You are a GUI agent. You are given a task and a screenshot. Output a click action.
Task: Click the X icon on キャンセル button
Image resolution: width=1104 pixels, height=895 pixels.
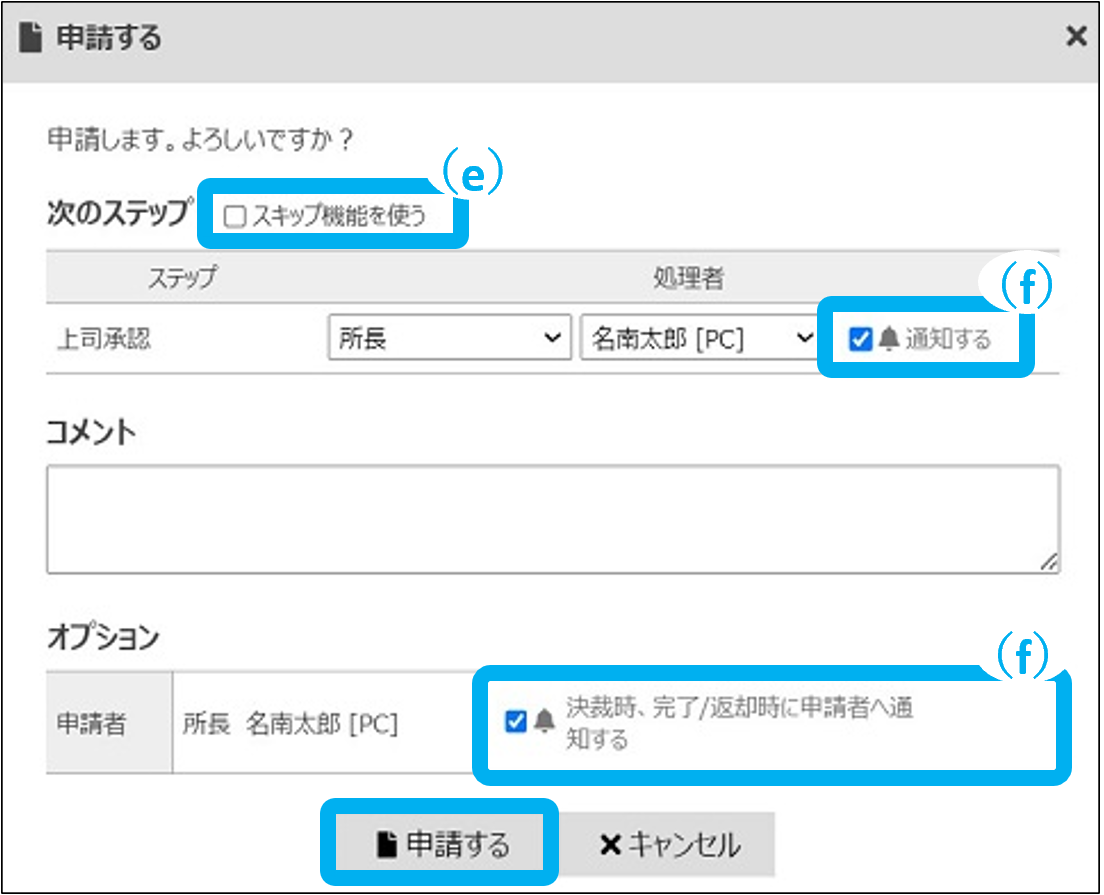coord(610,845)
